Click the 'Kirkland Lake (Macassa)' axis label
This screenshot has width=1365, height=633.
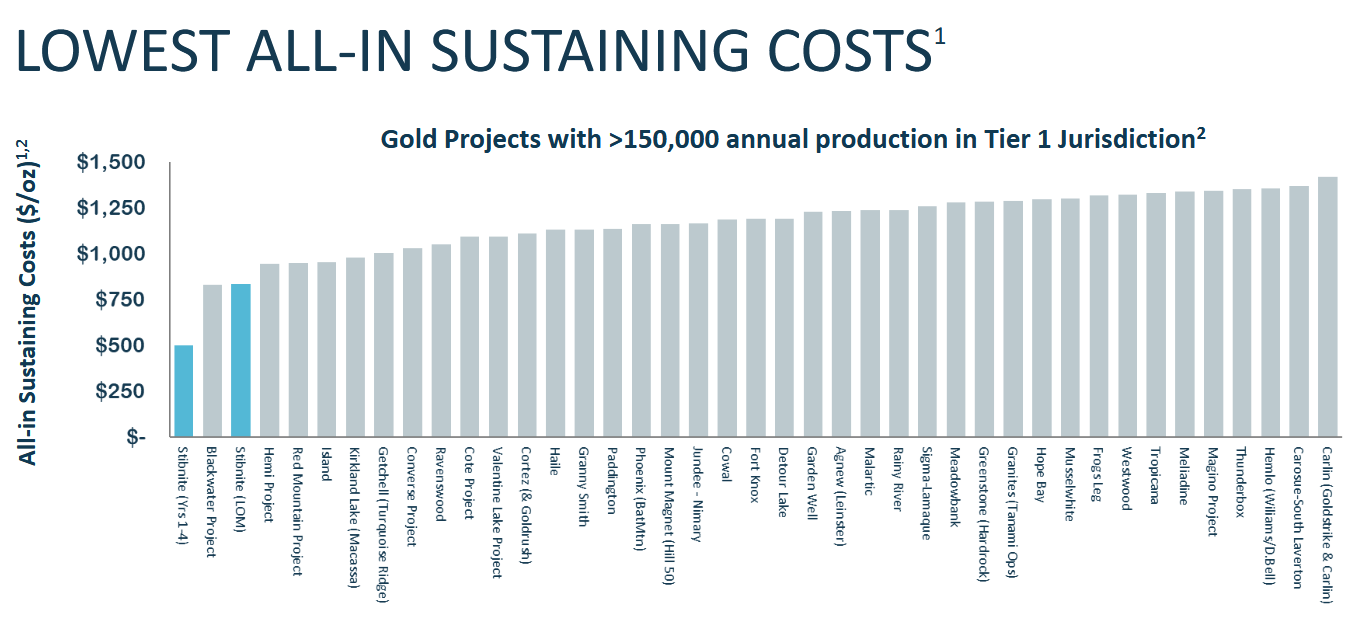click(x=355, y=516)
